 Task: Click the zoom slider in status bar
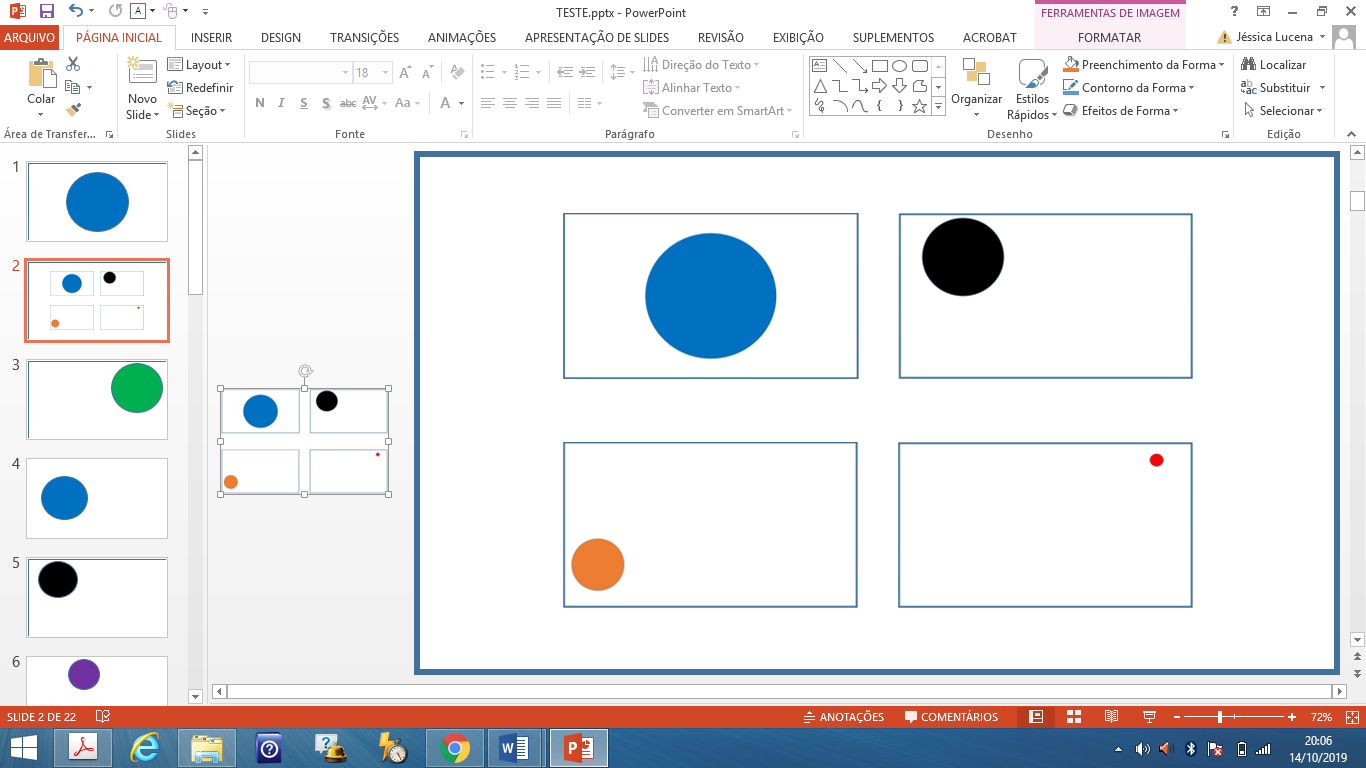coord(1220,717)
